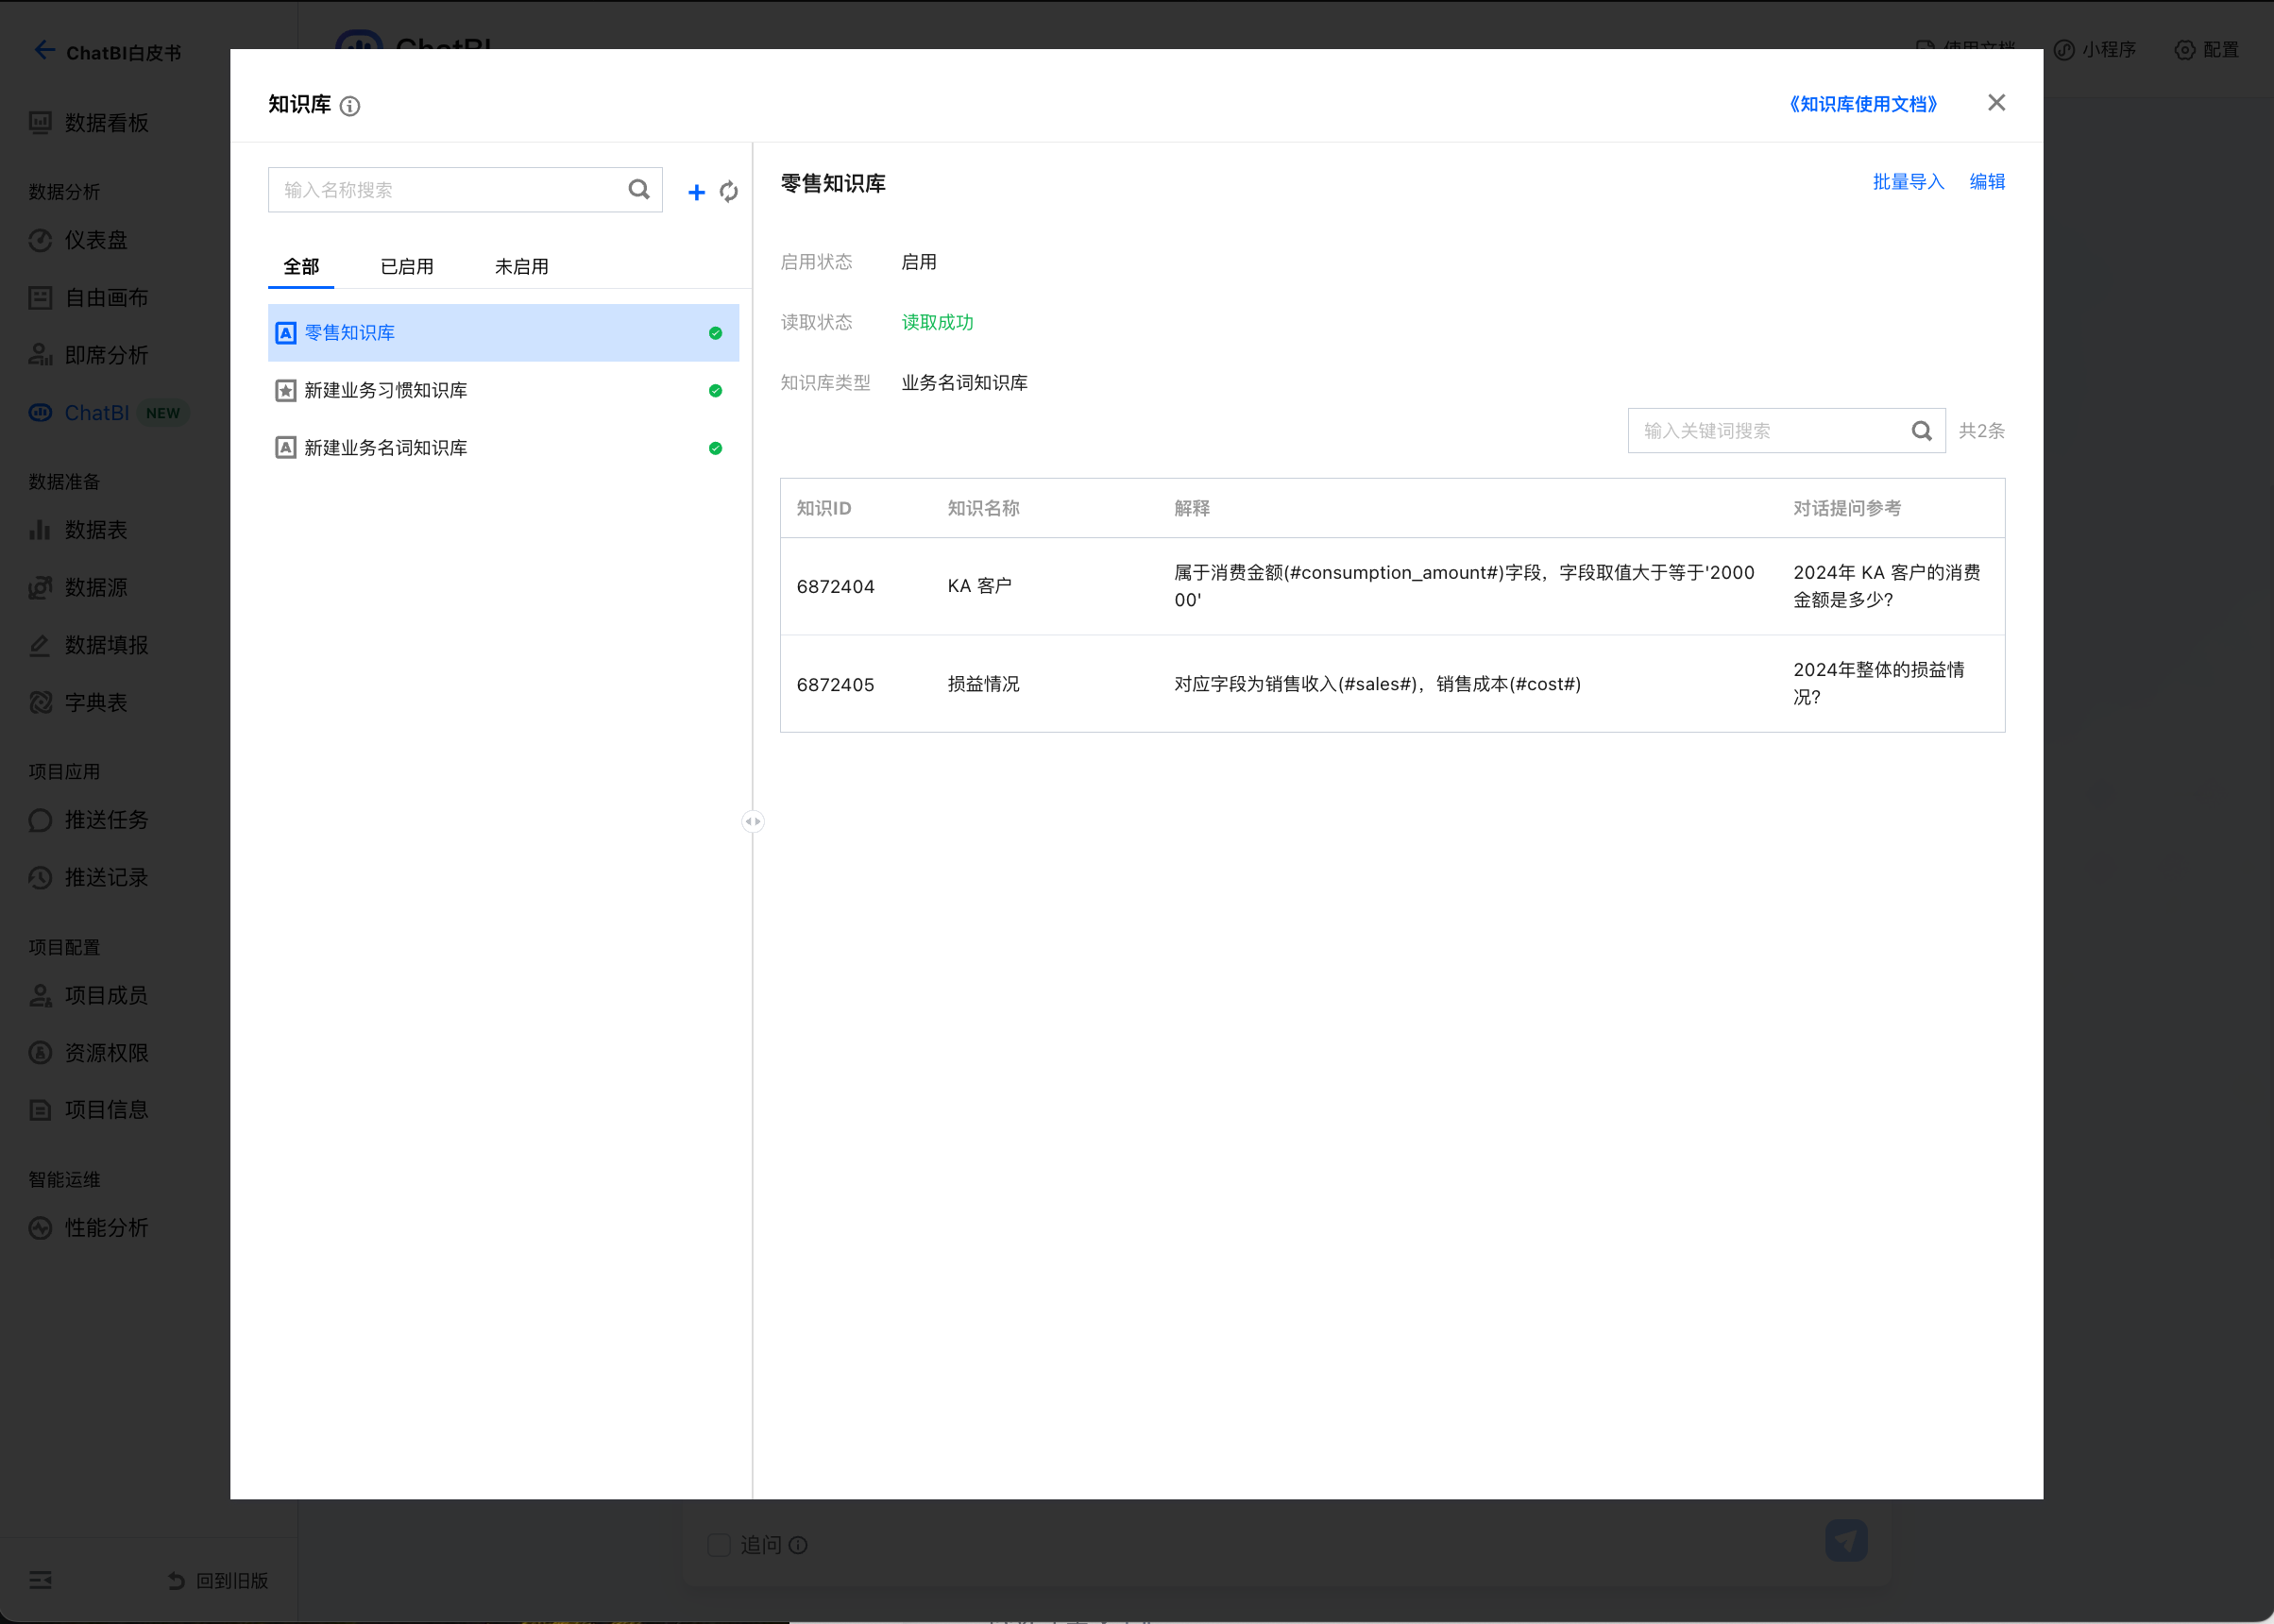The image size is (2274, 1624).
Task: Toggle the 追问 checkbox
Action: click(x=718, y=1545)
